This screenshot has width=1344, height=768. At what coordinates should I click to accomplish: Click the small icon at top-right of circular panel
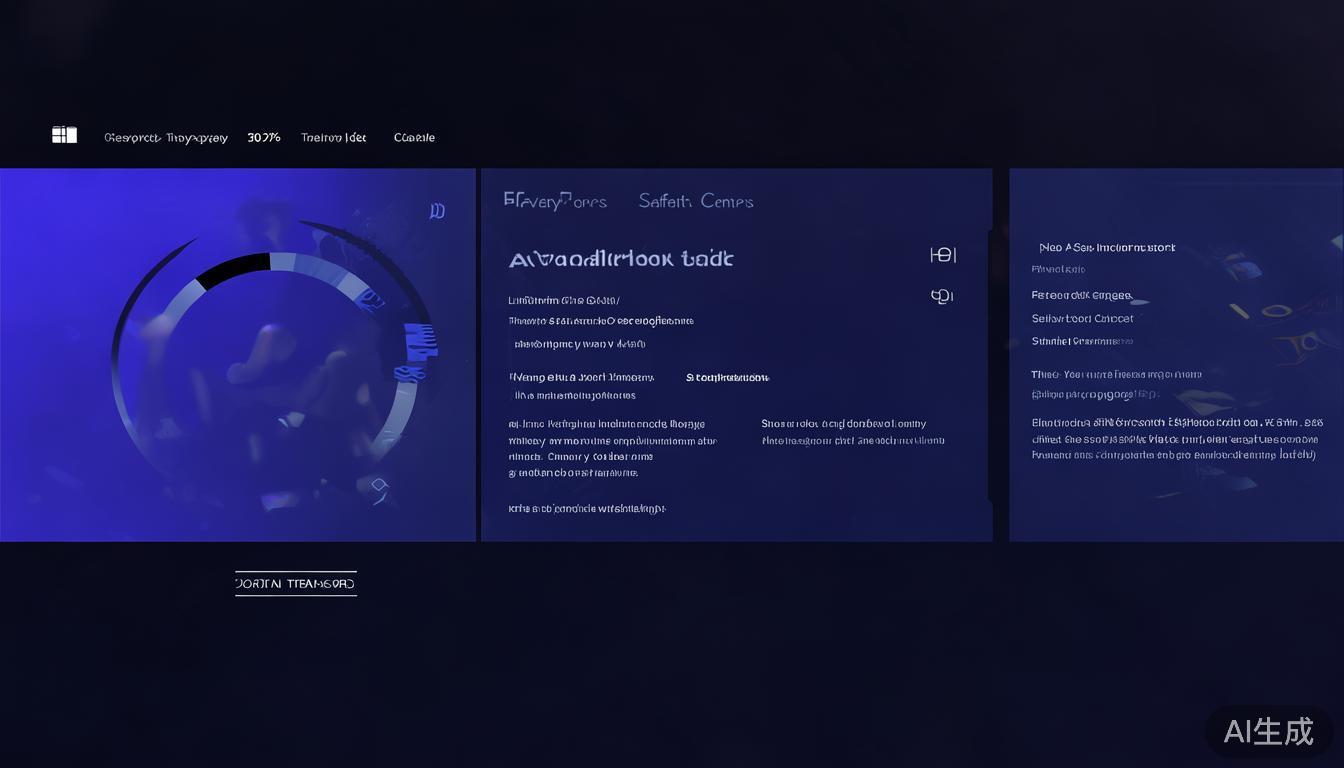pos(437,211)
